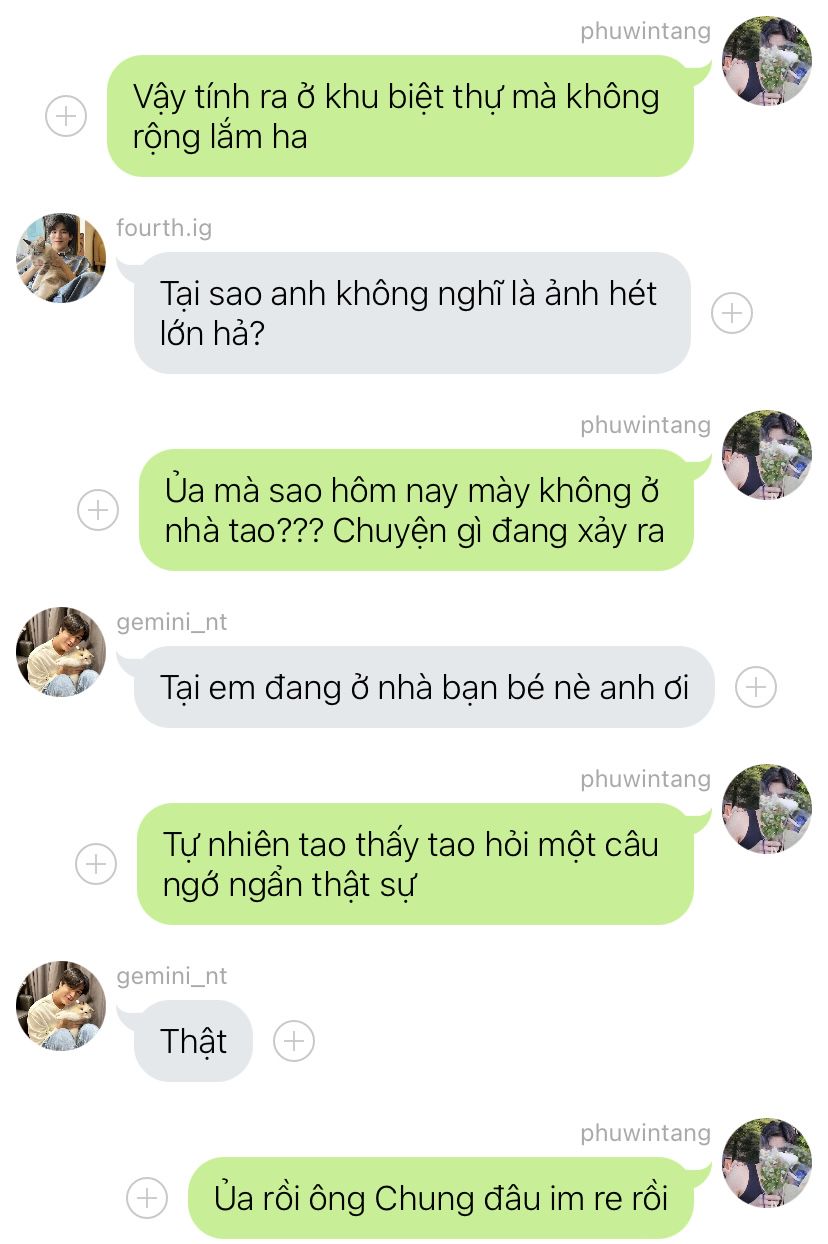This screenshot has width=828, height=1244.
Task: Click the fourth.ig username label
Action: (x=164, y=228)
